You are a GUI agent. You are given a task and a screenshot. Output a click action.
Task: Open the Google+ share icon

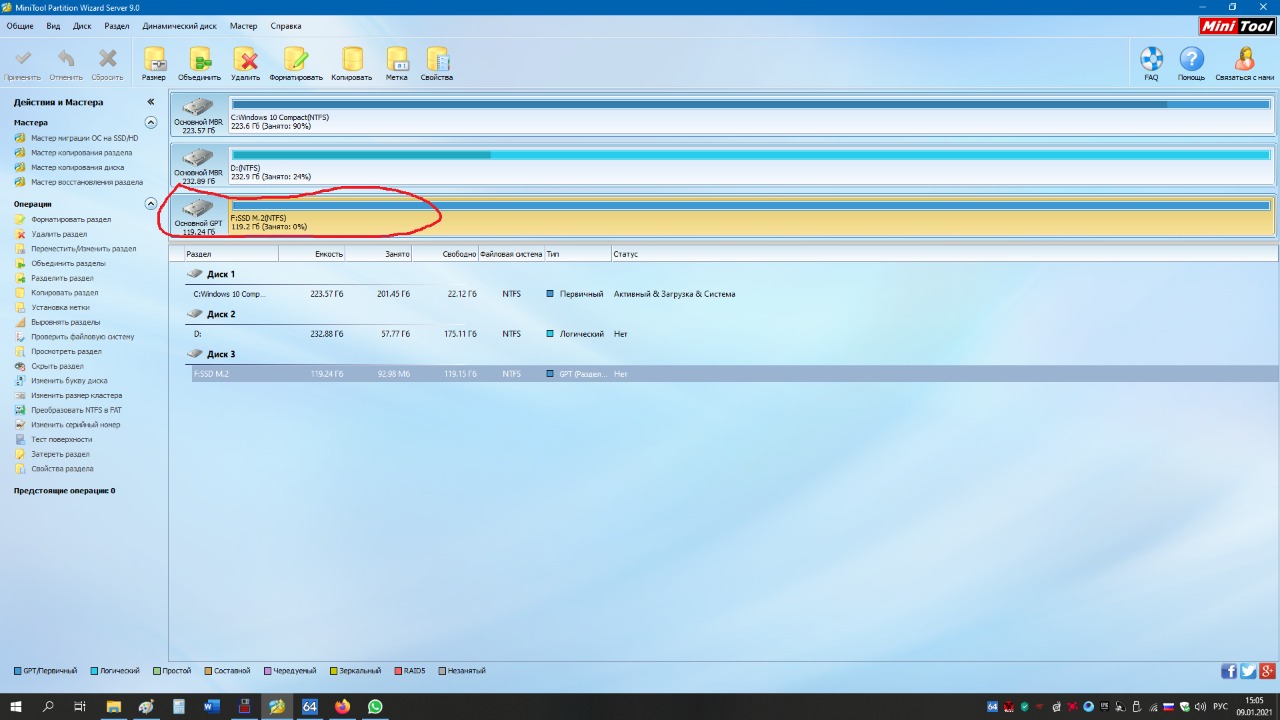[1267, 671]
